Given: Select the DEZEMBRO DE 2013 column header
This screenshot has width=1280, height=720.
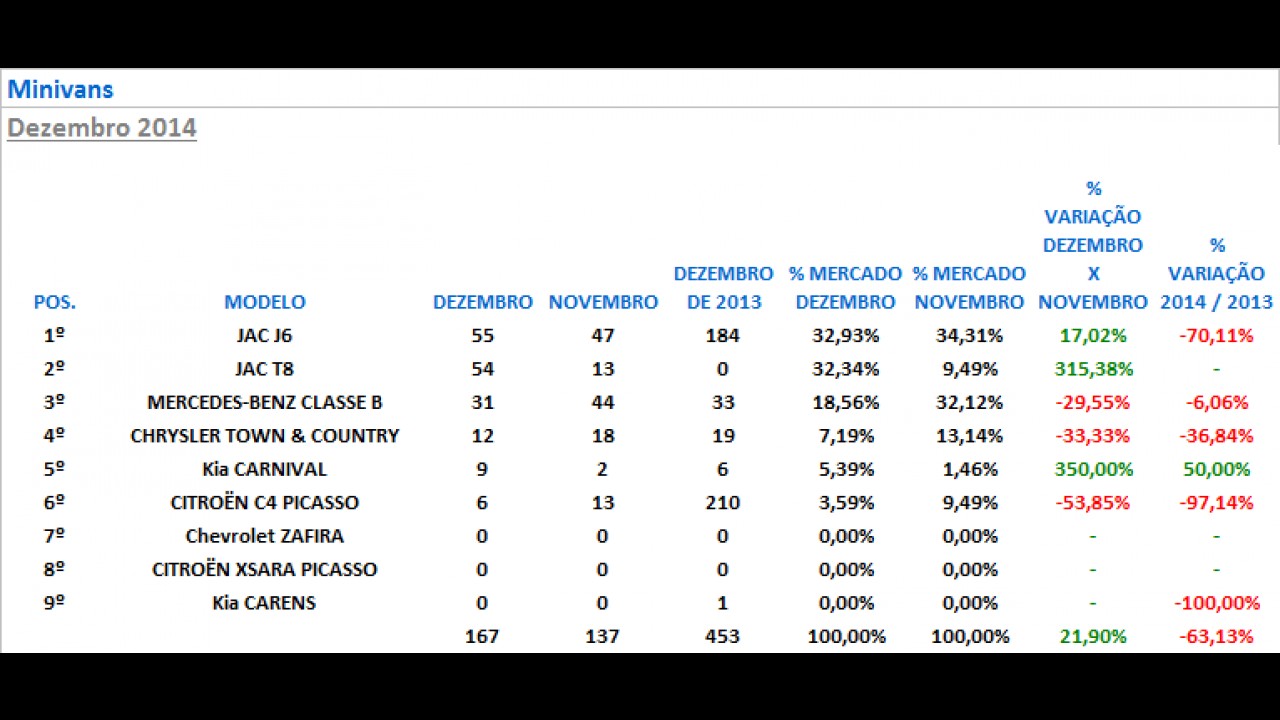Looking at the screenshot, I should click(723, 288).
